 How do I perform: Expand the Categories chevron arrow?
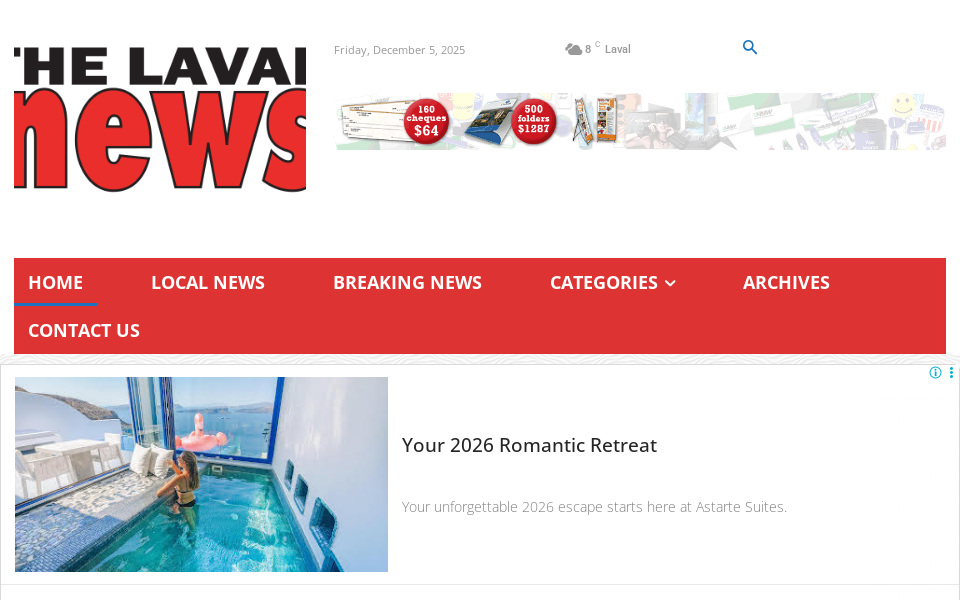[x=670, y=283]
